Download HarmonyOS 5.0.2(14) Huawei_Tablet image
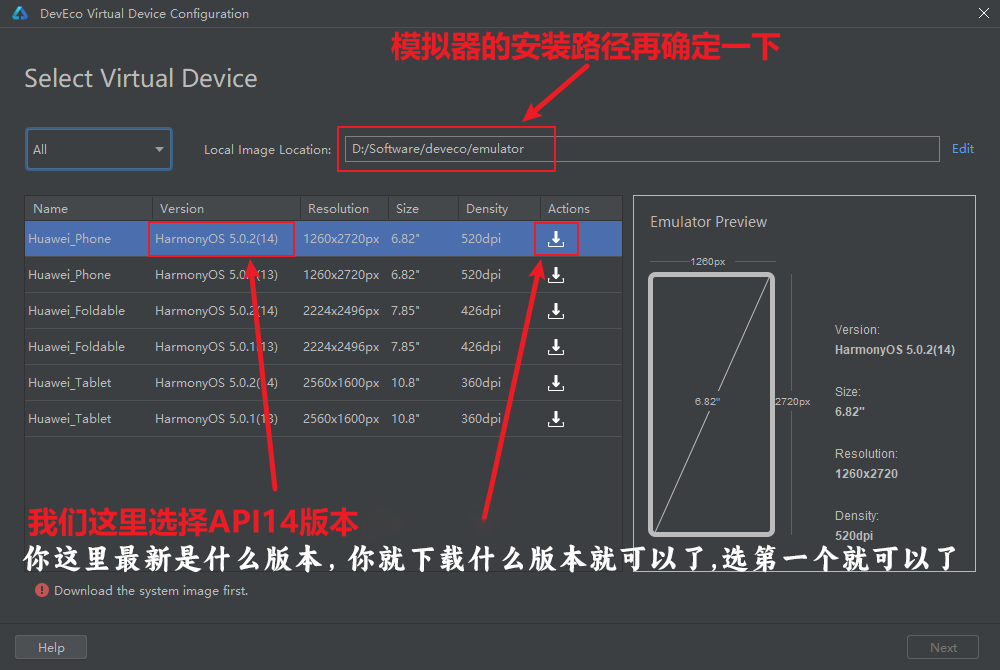This screenshot has height=670, width=1000. (556, 383)
